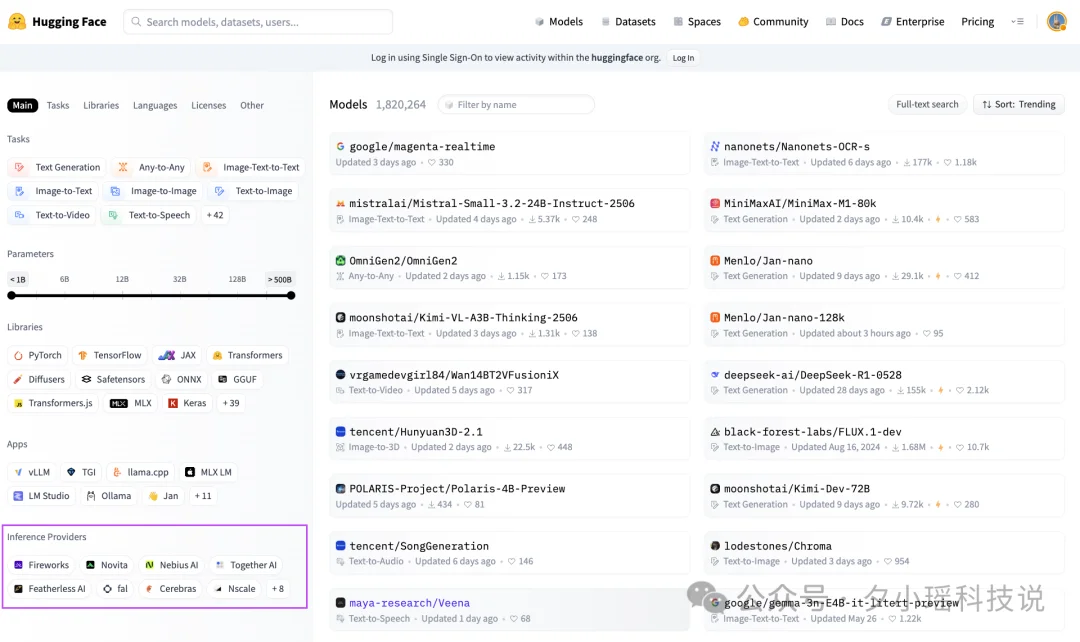
Task: Select the ONNX library filter
Action: point(181,380)
